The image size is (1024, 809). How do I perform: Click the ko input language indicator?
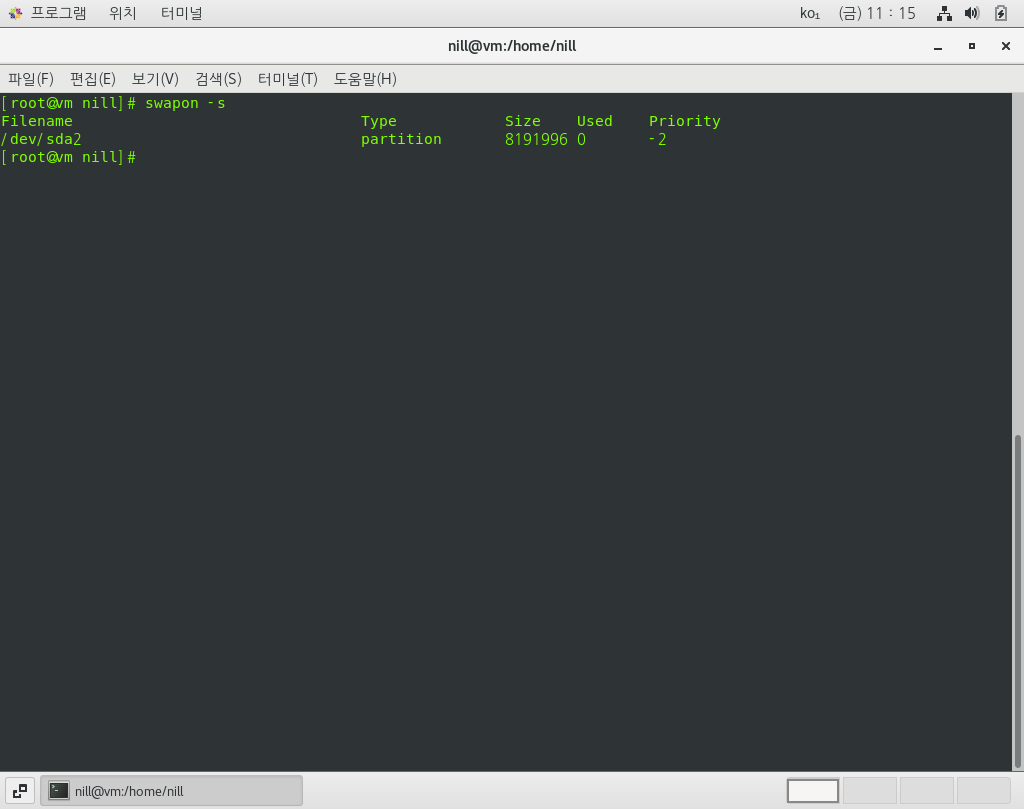[x=810, y=13]
